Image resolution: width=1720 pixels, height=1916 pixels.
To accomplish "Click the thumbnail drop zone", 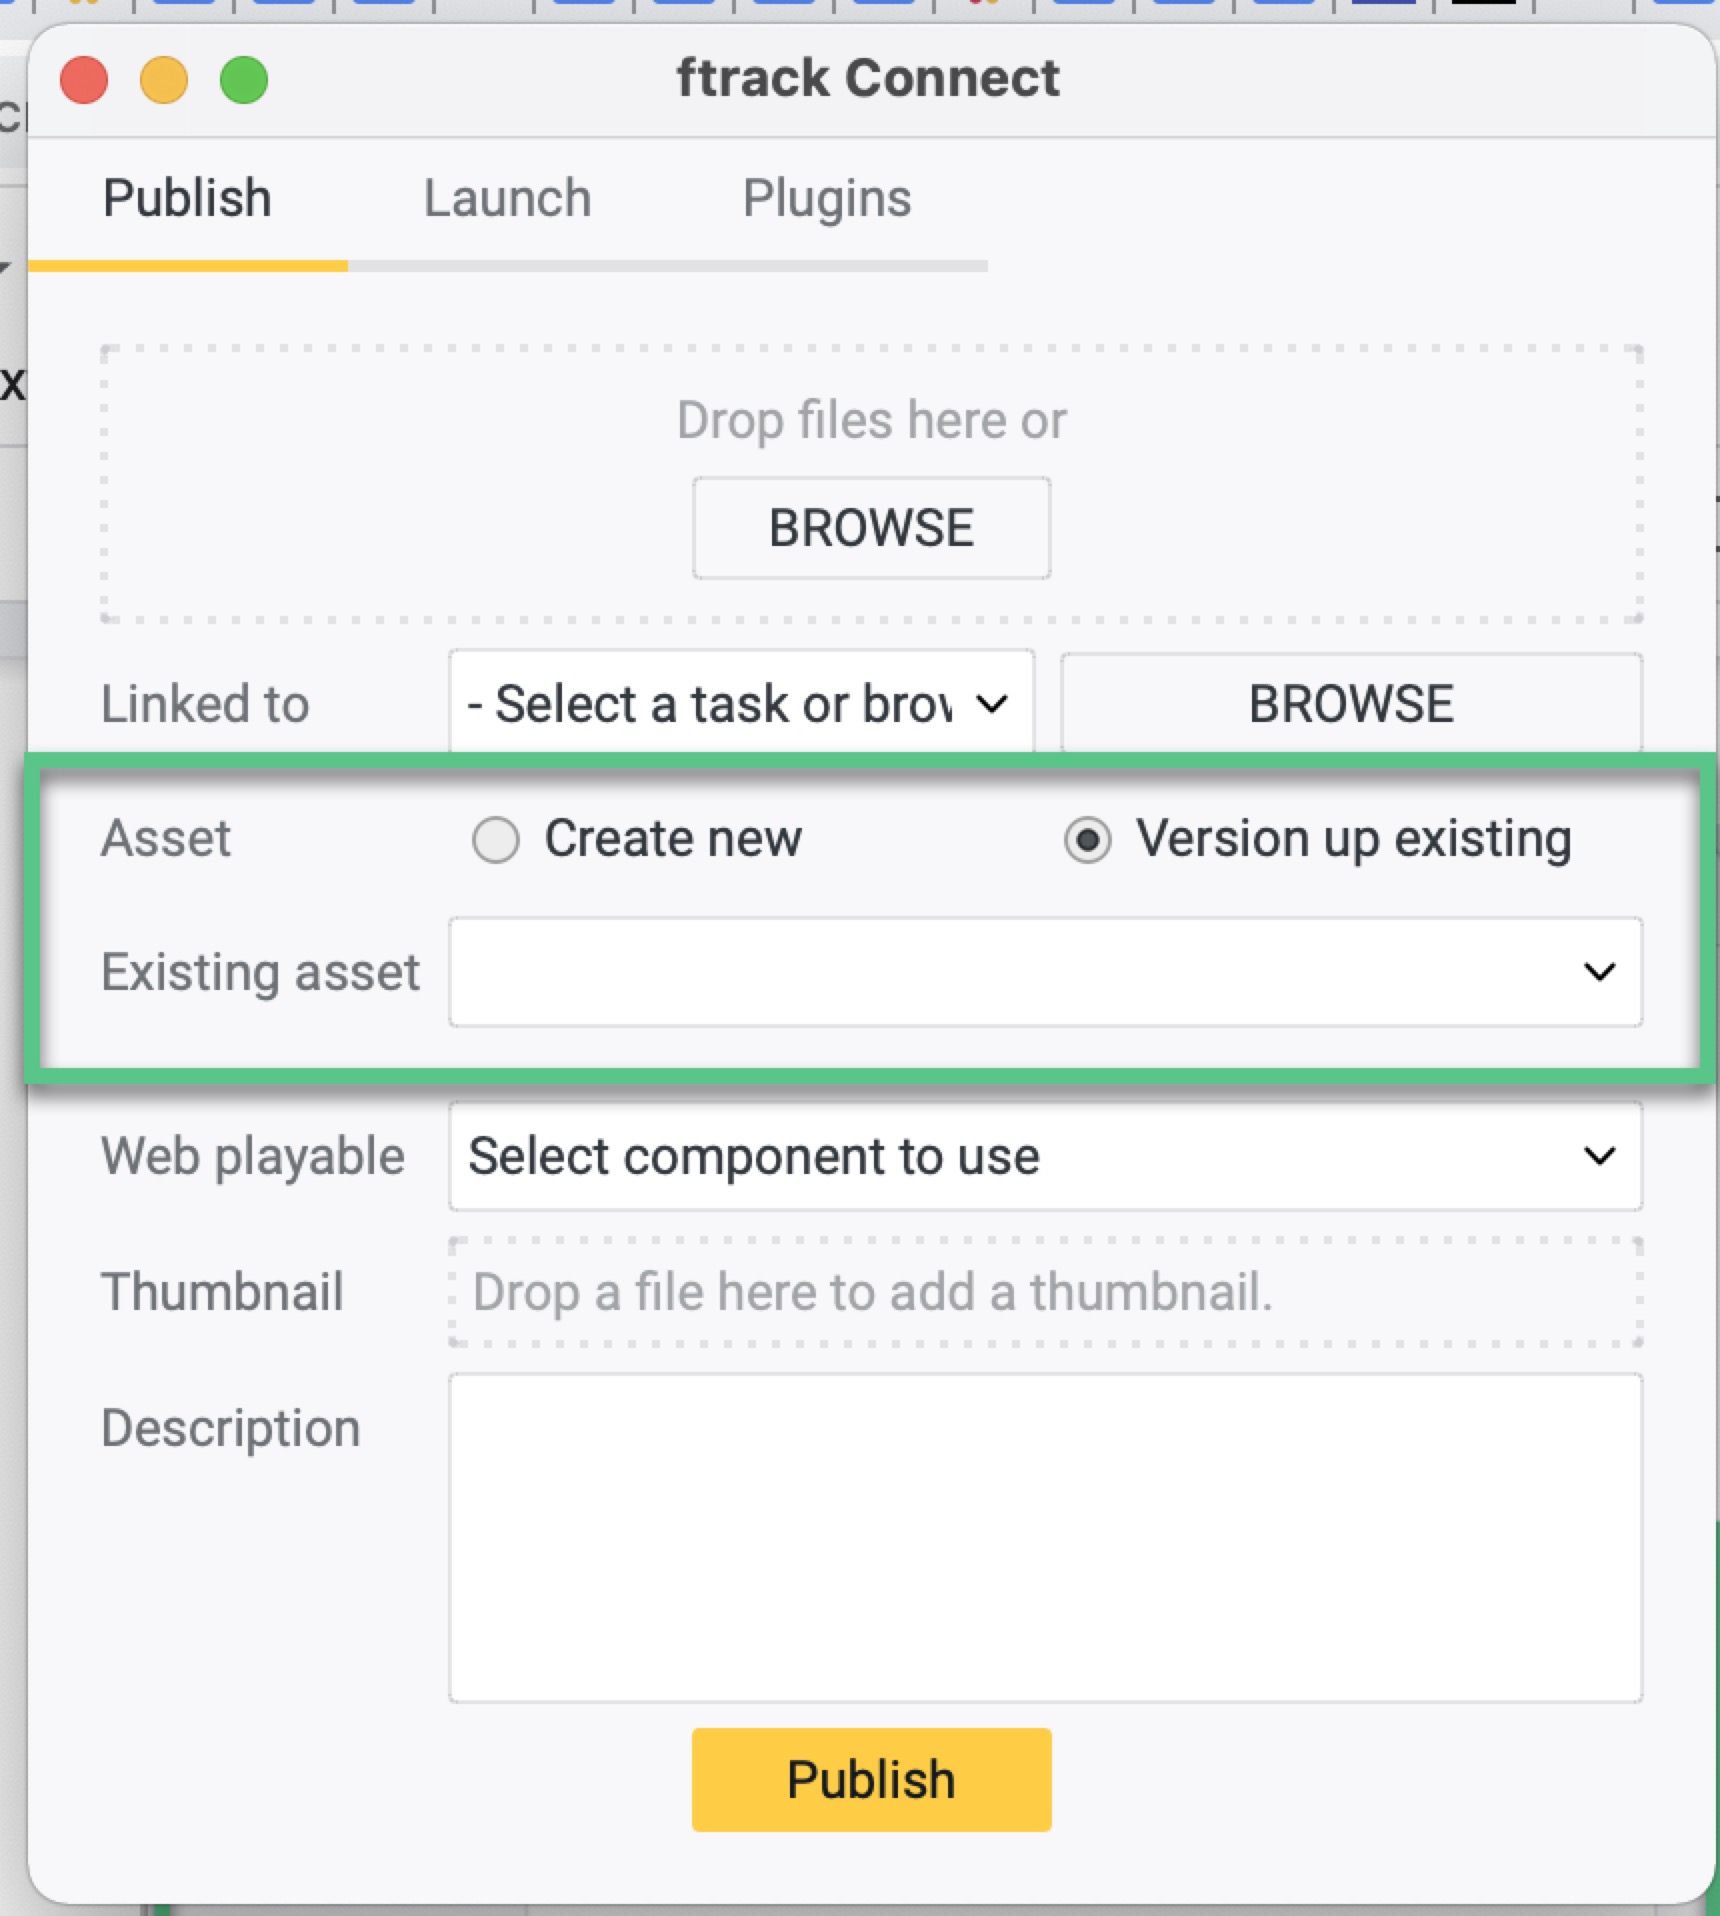I will tap(1045, 1291).
